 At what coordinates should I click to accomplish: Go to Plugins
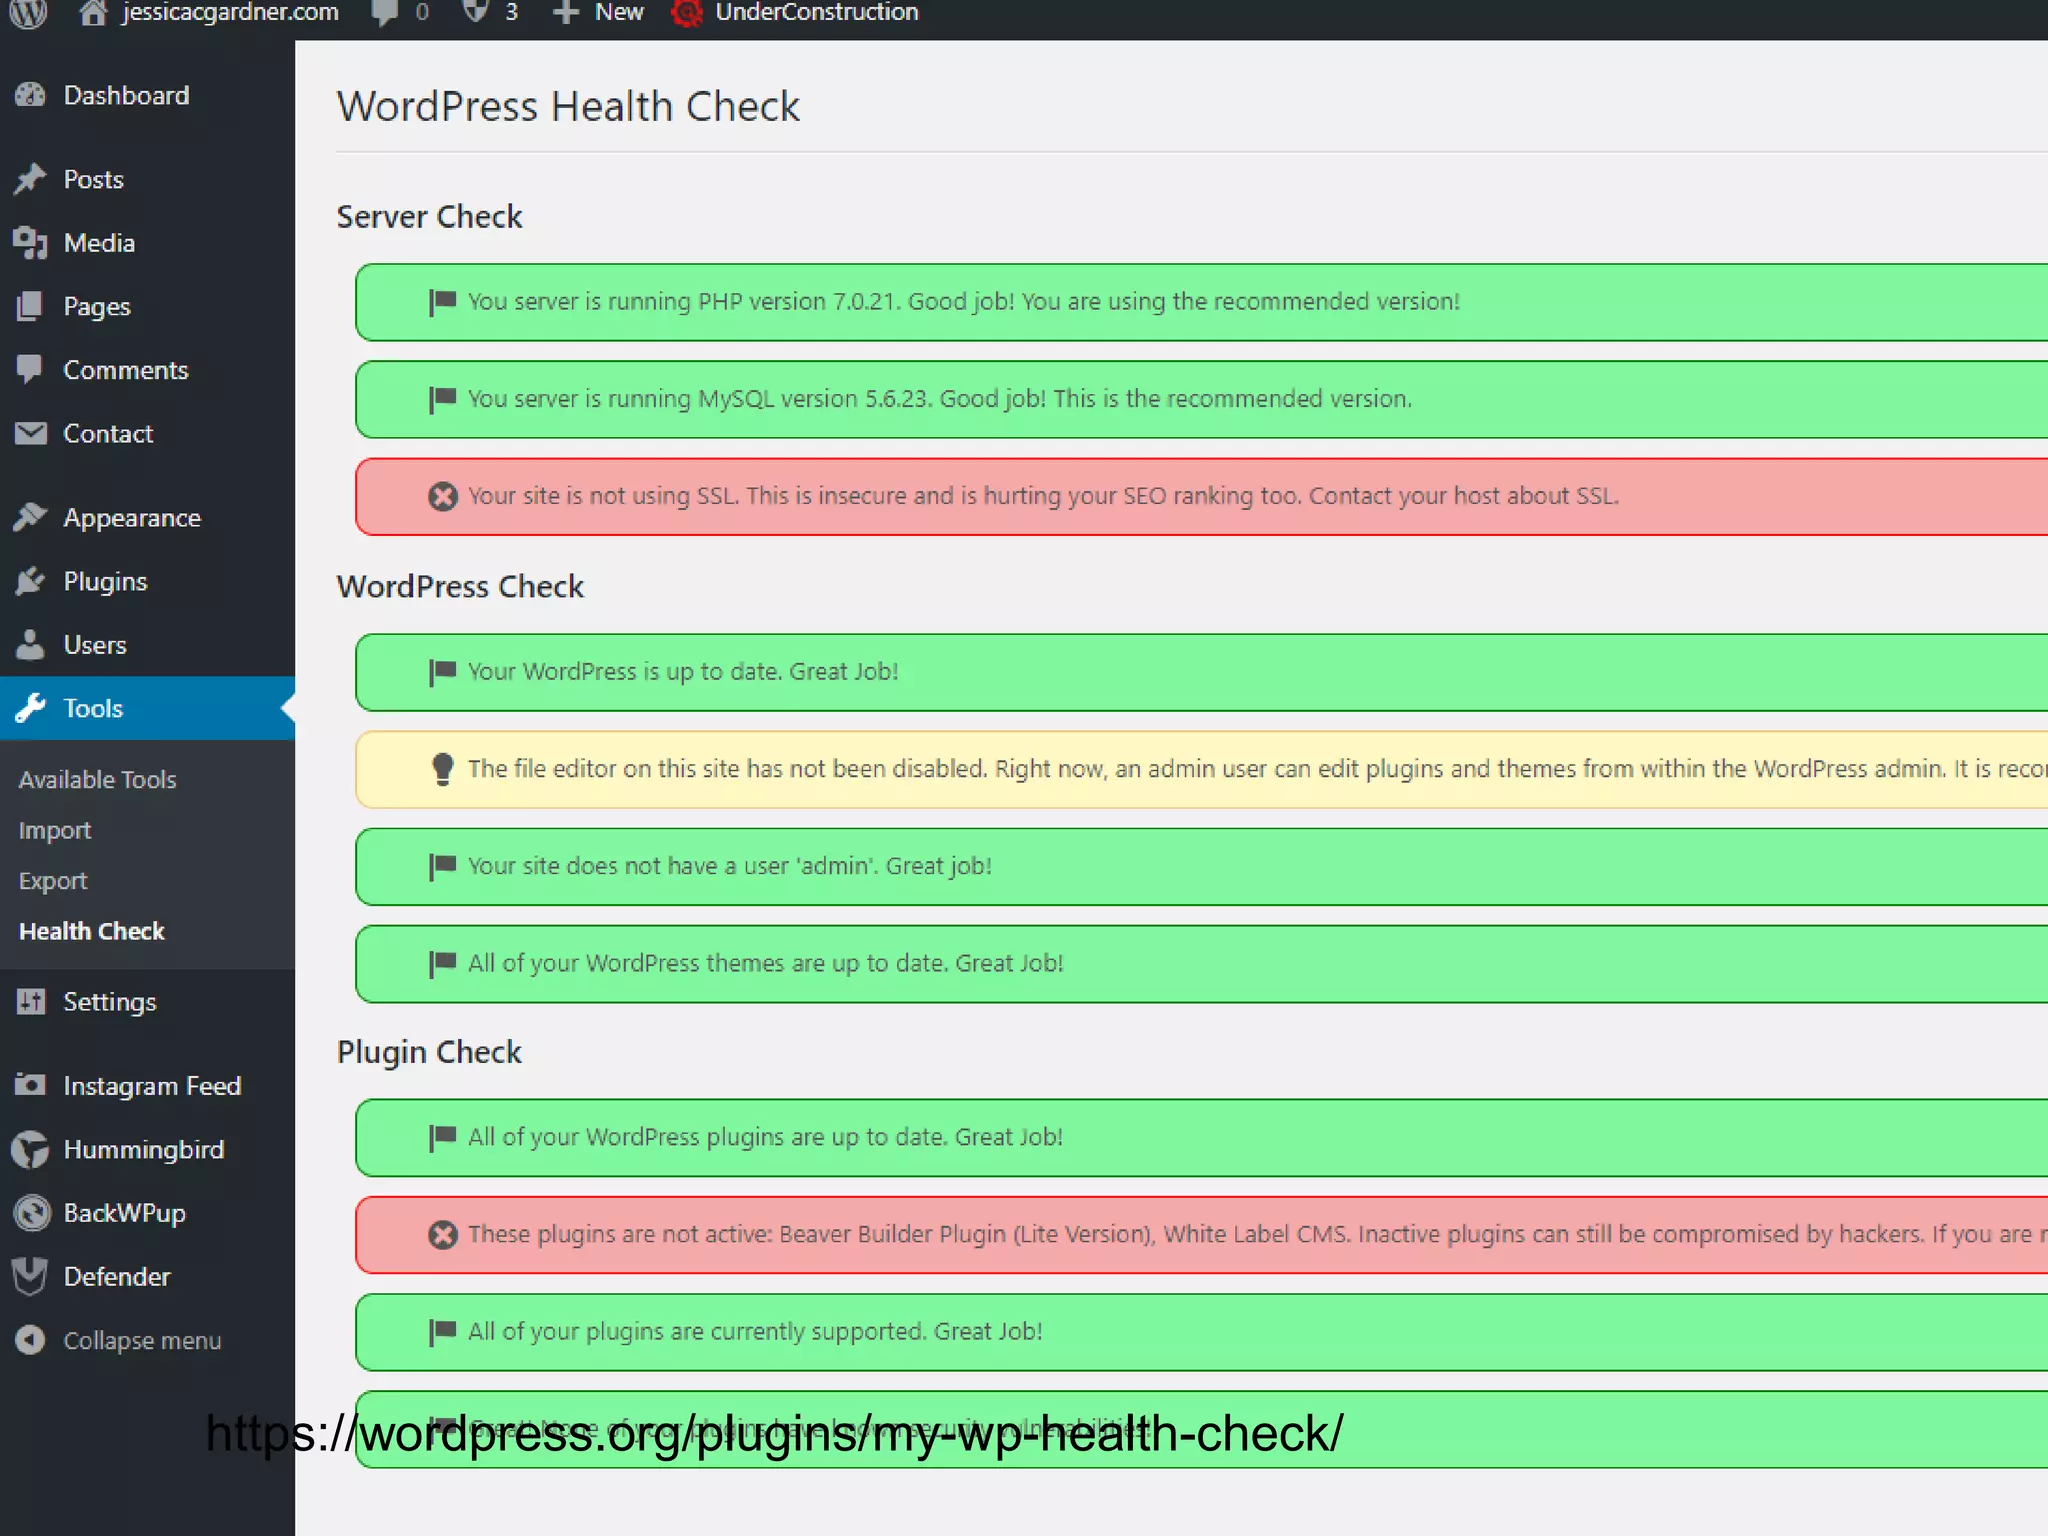pos(105,581)
